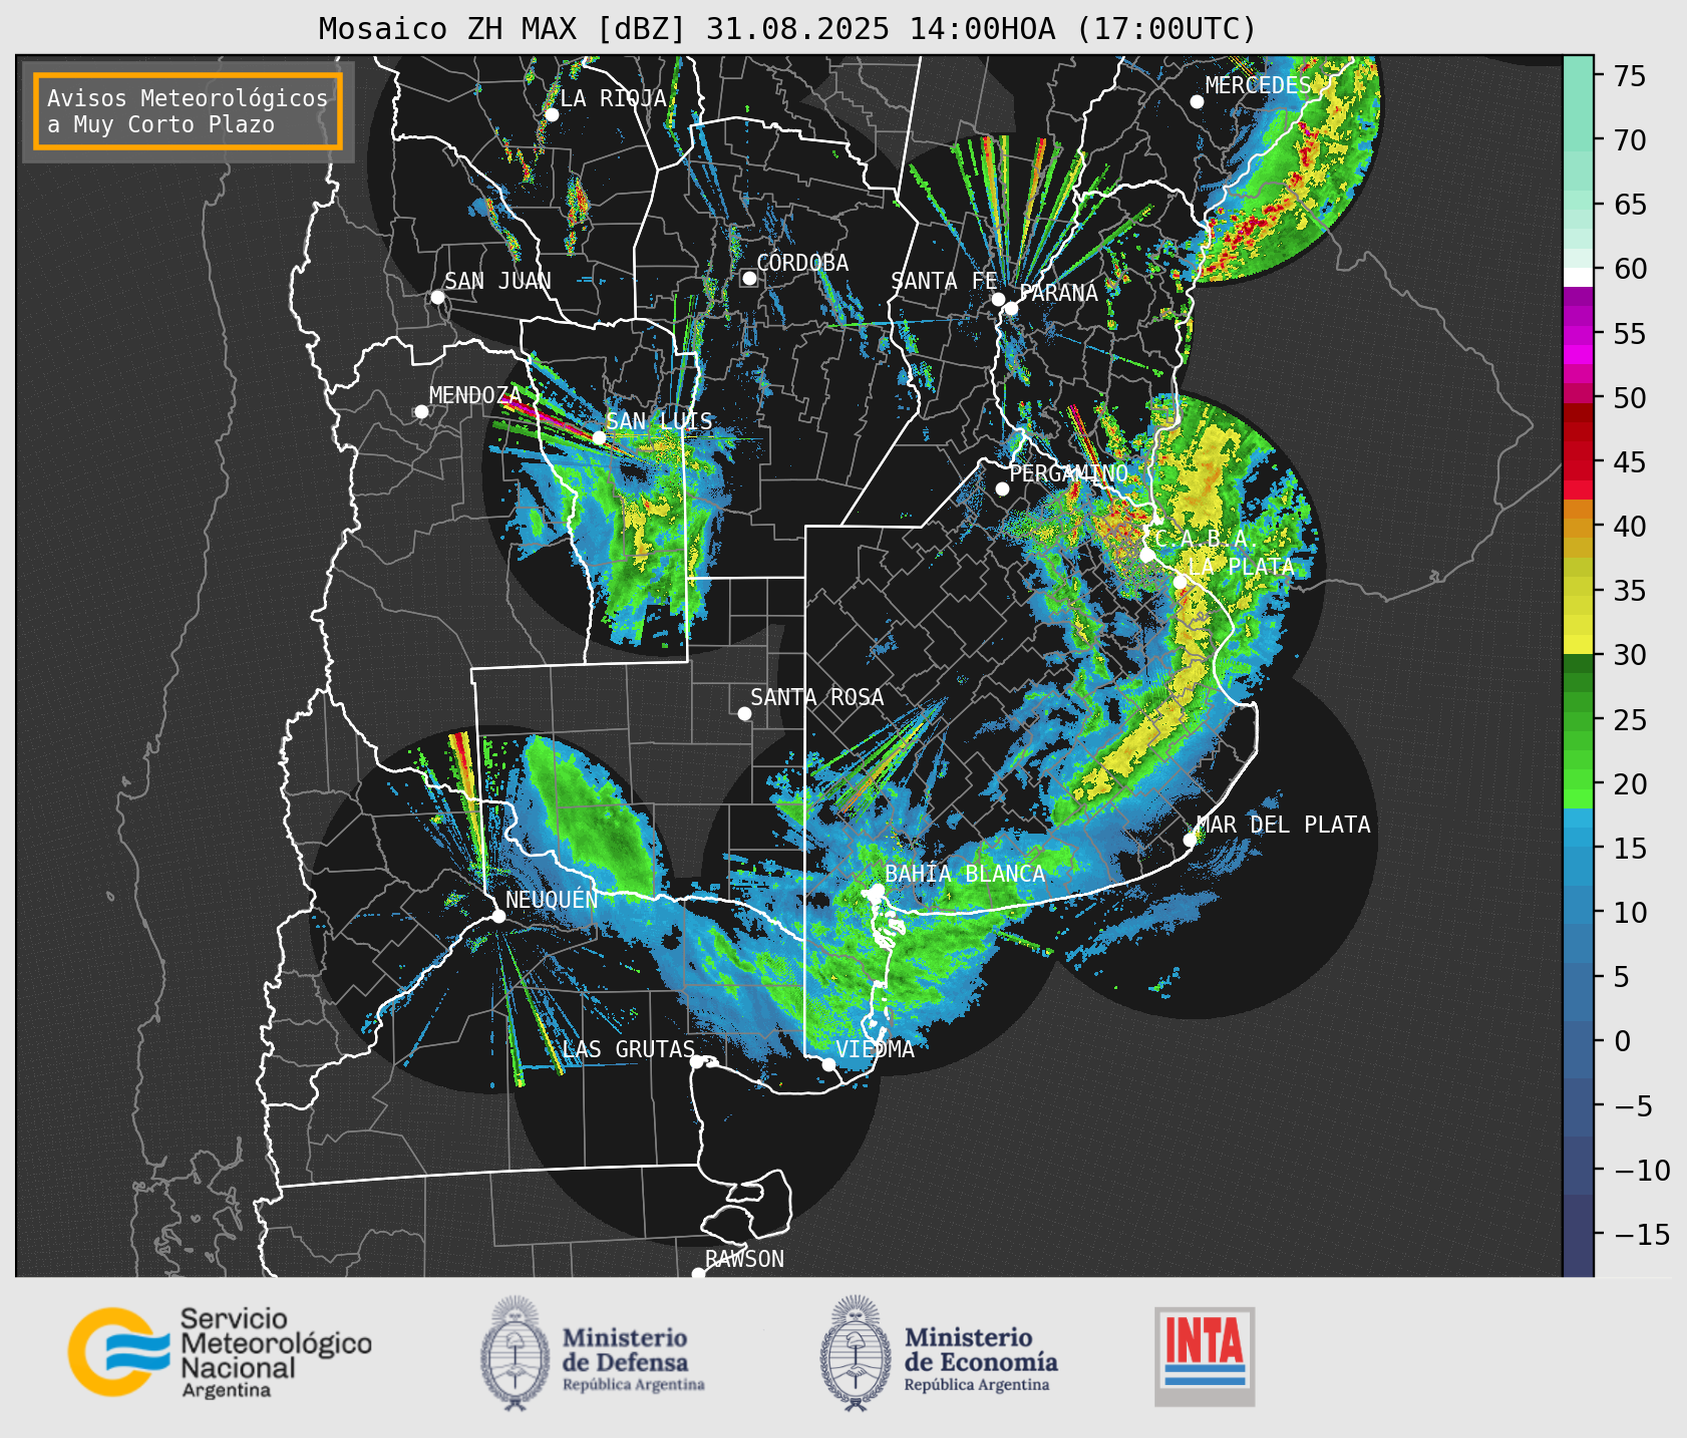The height and width of the screenshot is (1438, 1687).
Task: Click the LAS GRUTAS city marker dot
Action: 697,1062
